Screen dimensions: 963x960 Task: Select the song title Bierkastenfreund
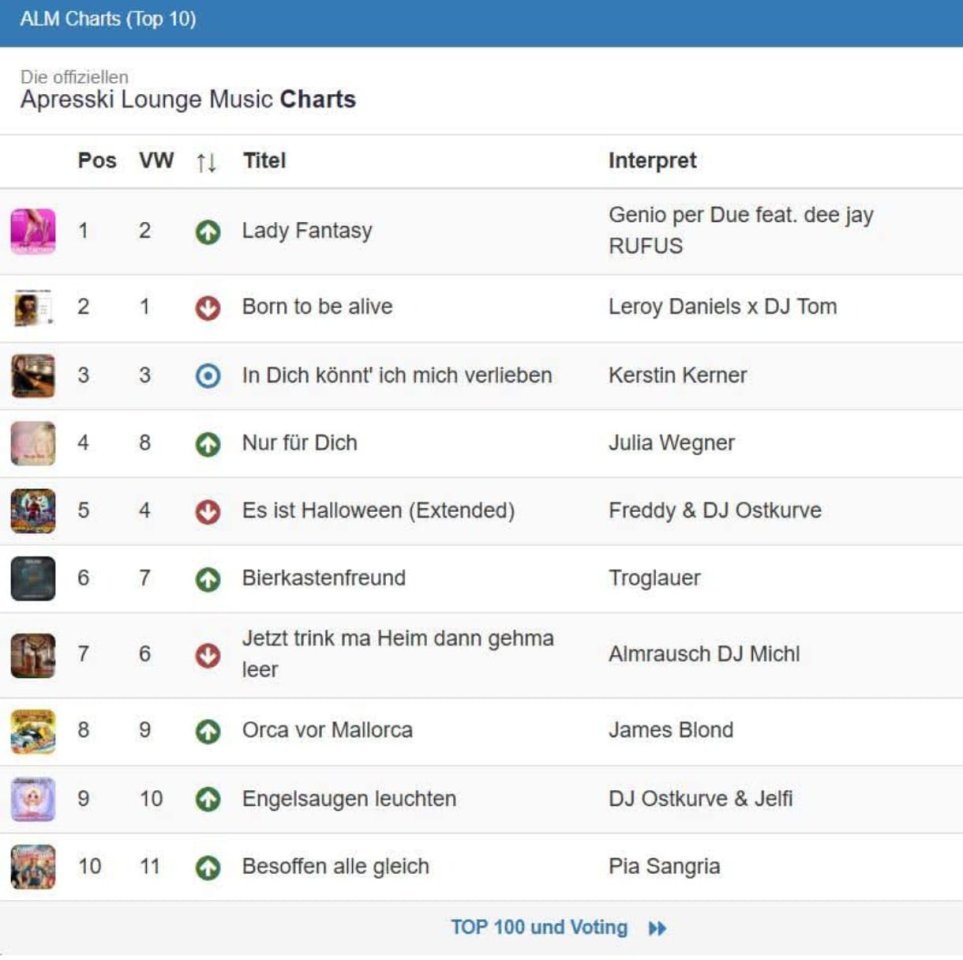coord(323,578)
